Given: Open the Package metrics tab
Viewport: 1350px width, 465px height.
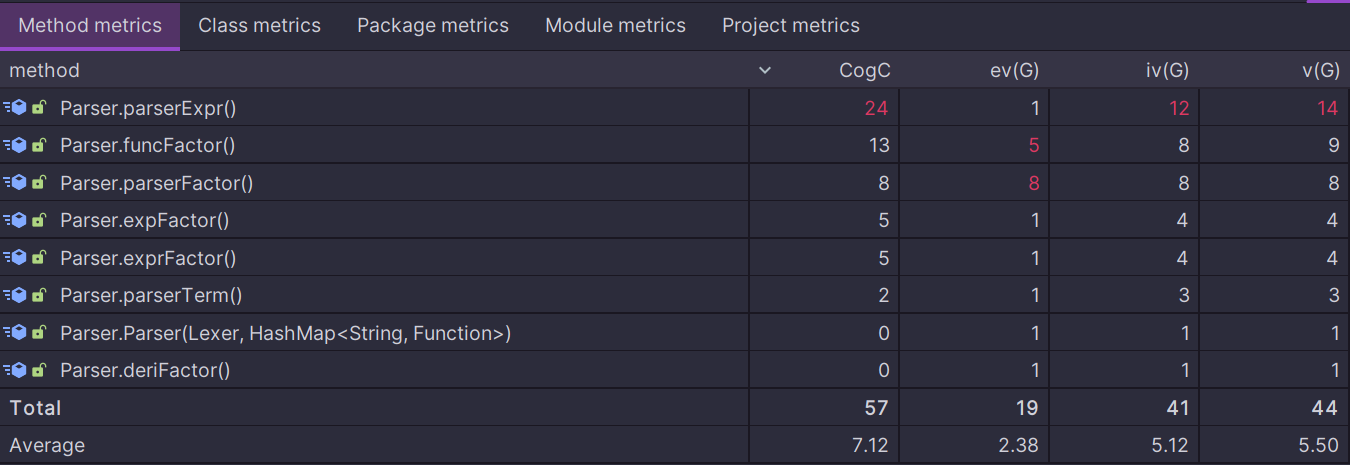Looking at the screenshot, I should [x=433, y=26].
